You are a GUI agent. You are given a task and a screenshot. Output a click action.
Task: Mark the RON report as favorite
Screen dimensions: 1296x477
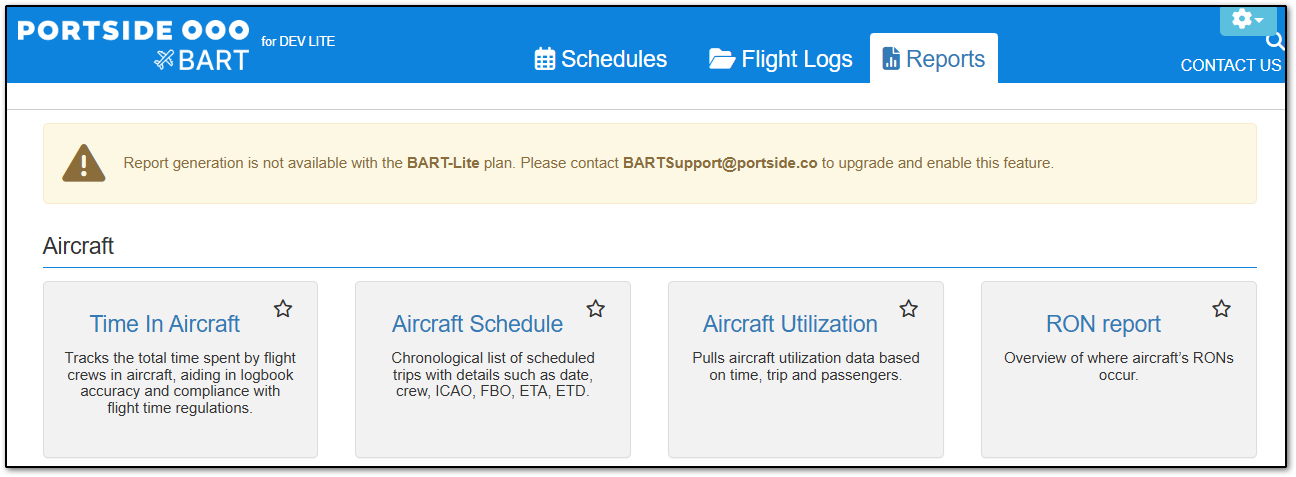(x=1221, y=309)
